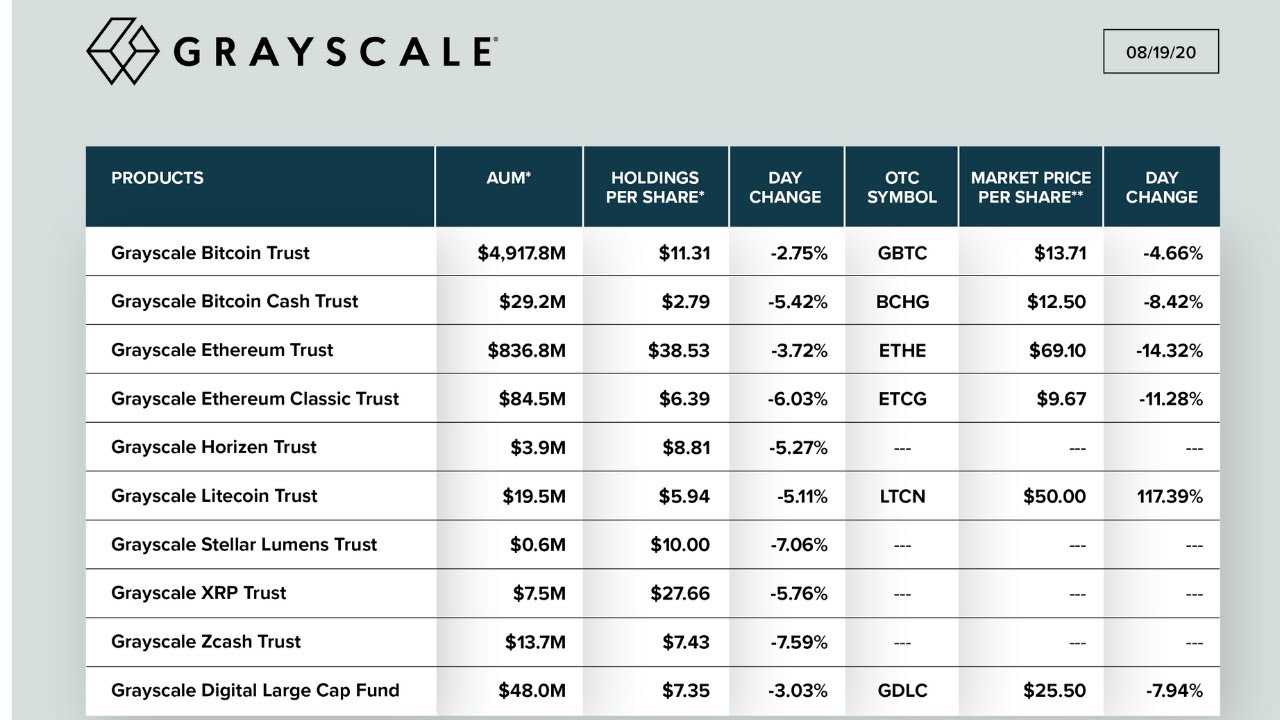Image resolution: width=1280 pixels, height=720 pixels.
Task: Click the 08/19/20 date box
Action: [x=1161, y=52]
